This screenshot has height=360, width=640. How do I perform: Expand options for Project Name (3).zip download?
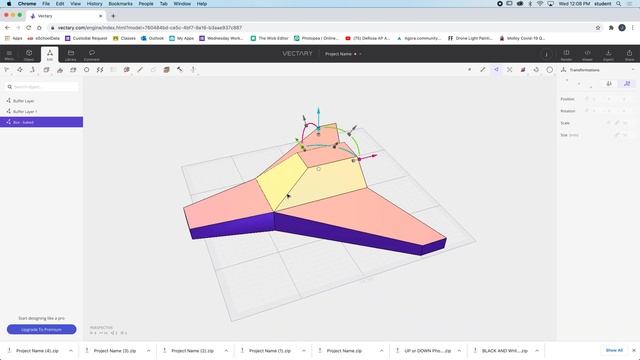click(x=148, y=351)
